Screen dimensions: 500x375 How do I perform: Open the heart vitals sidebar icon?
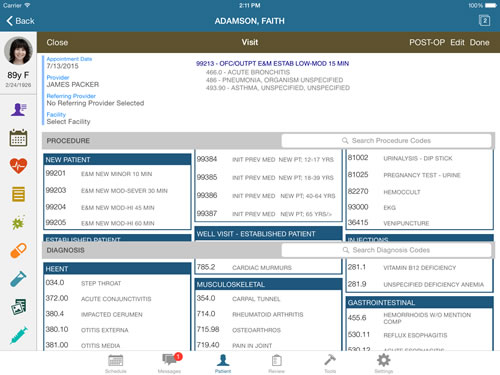[18, 165]
